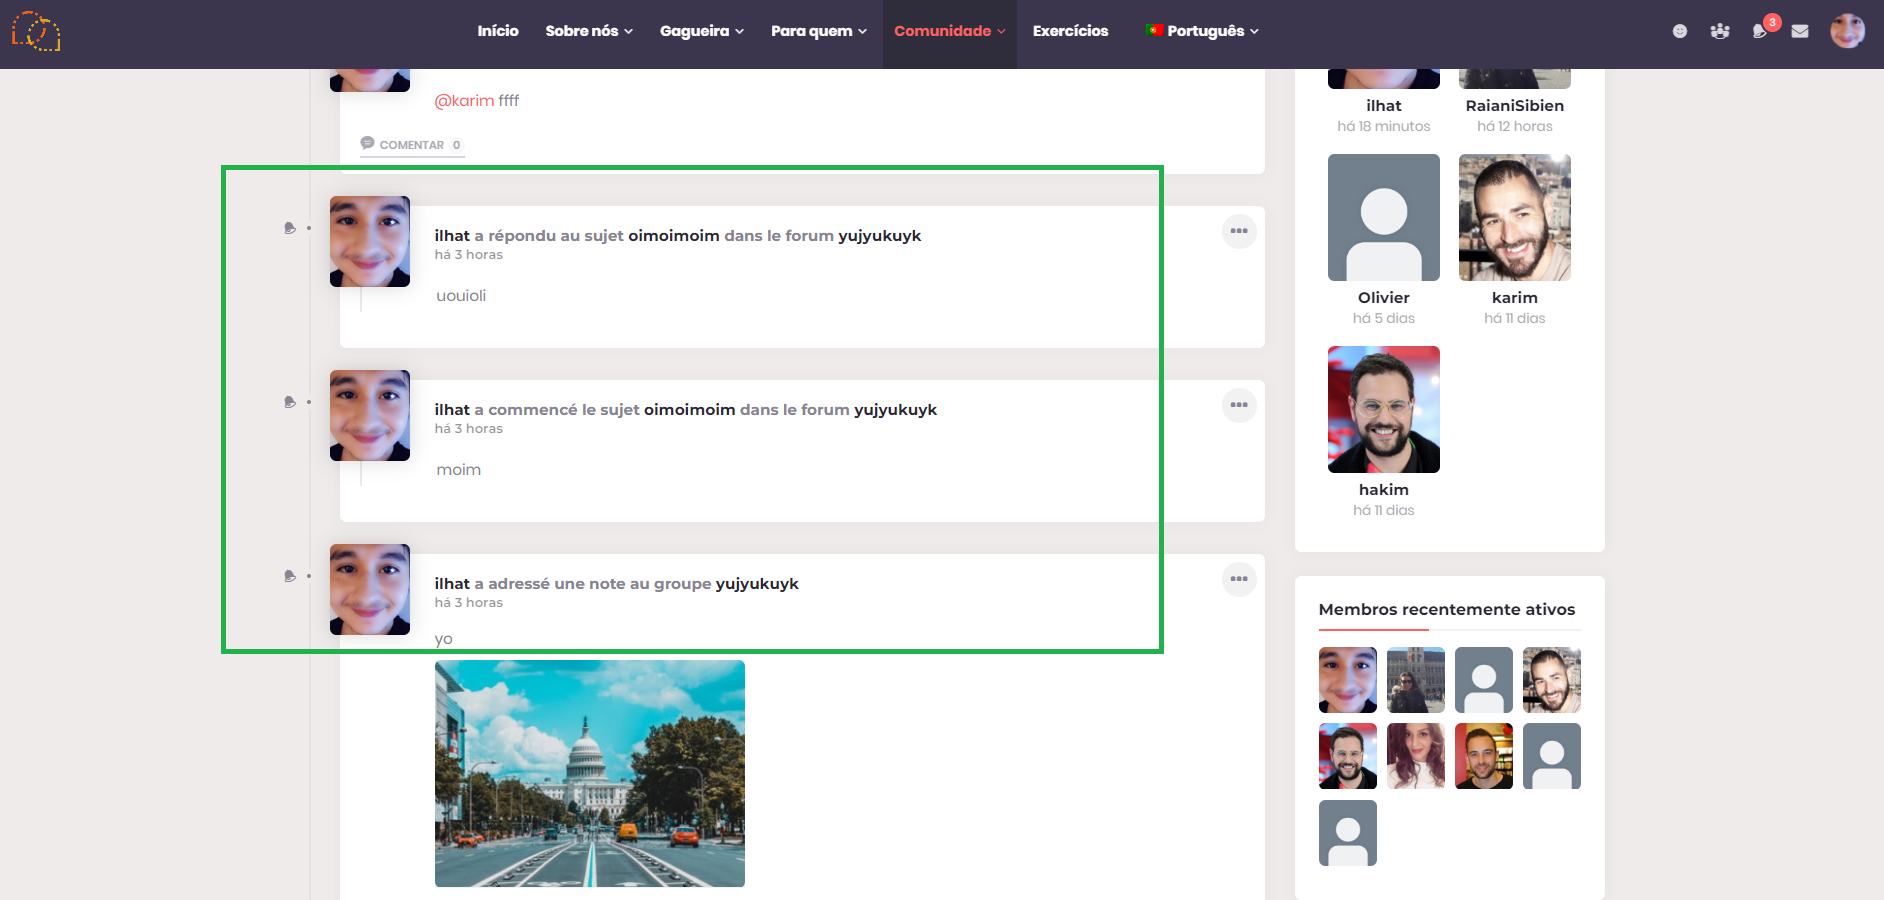Click ilhat's avatar on the 'a commencé' post
The height and width of the screenshot is (900, 1884).
tap(370, 415)
